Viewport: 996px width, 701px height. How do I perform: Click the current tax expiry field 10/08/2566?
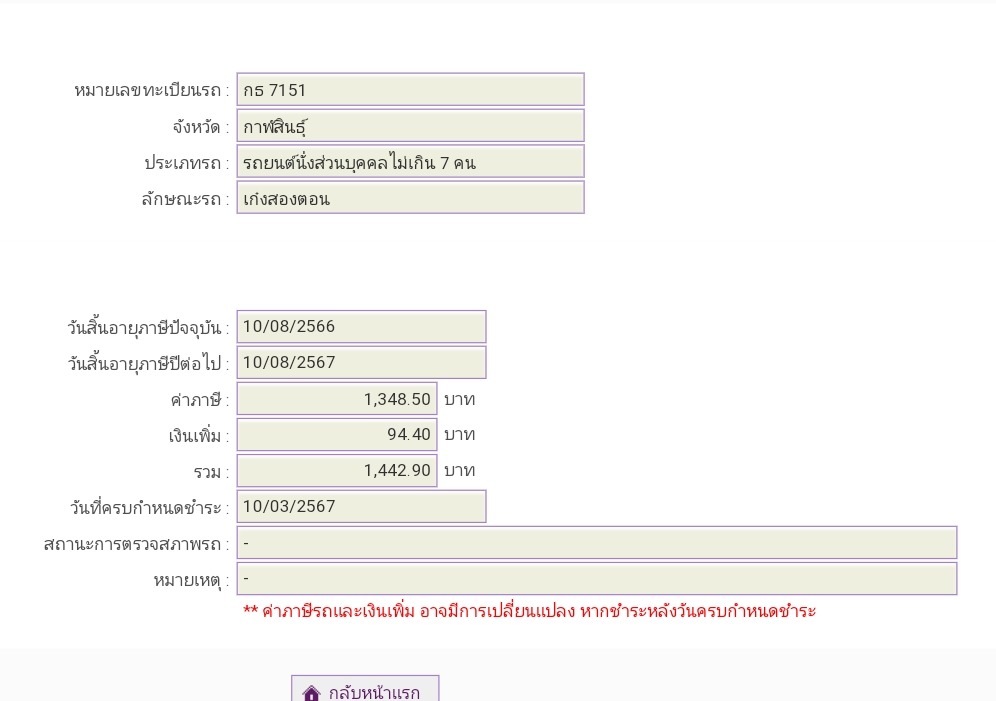click(361, 326)
